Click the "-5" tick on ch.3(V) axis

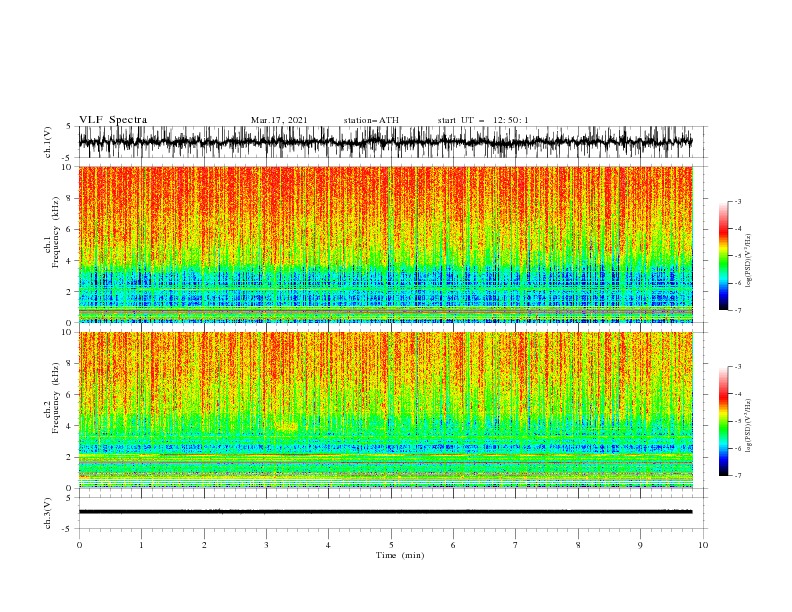(x=68, y=529)
